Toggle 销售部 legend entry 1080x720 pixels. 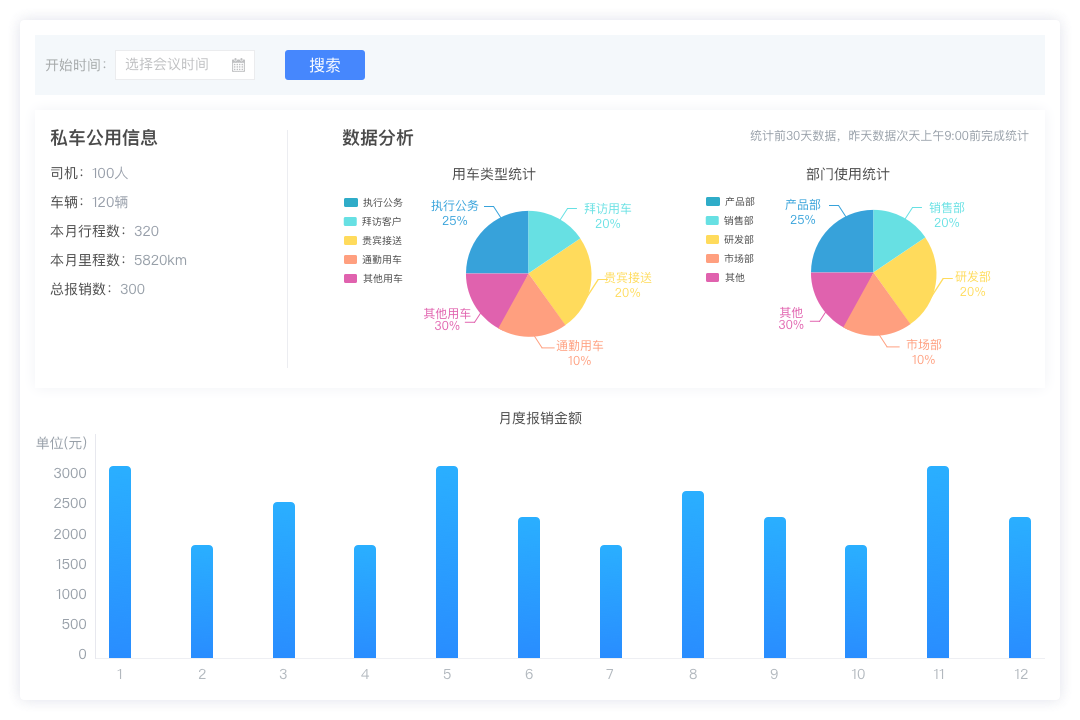point(730,220)
